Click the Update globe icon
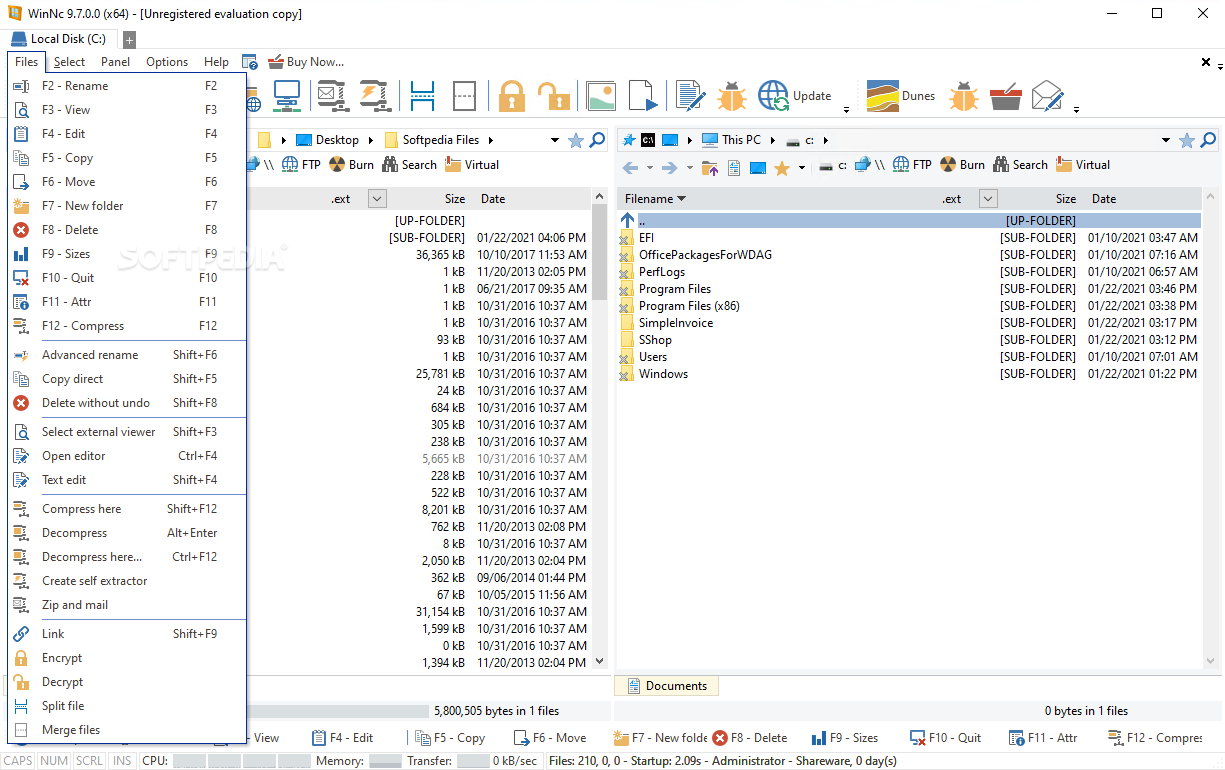1225x770 pixels. pos(774,96)
